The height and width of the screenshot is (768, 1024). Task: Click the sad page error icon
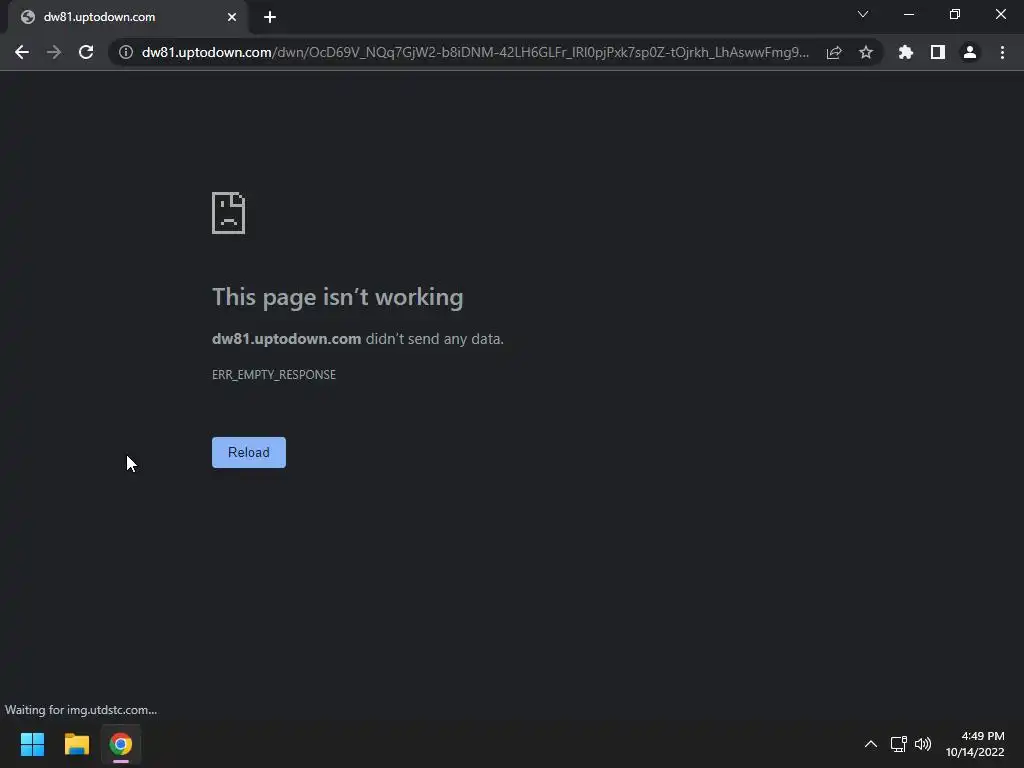(x=229, y=213)
